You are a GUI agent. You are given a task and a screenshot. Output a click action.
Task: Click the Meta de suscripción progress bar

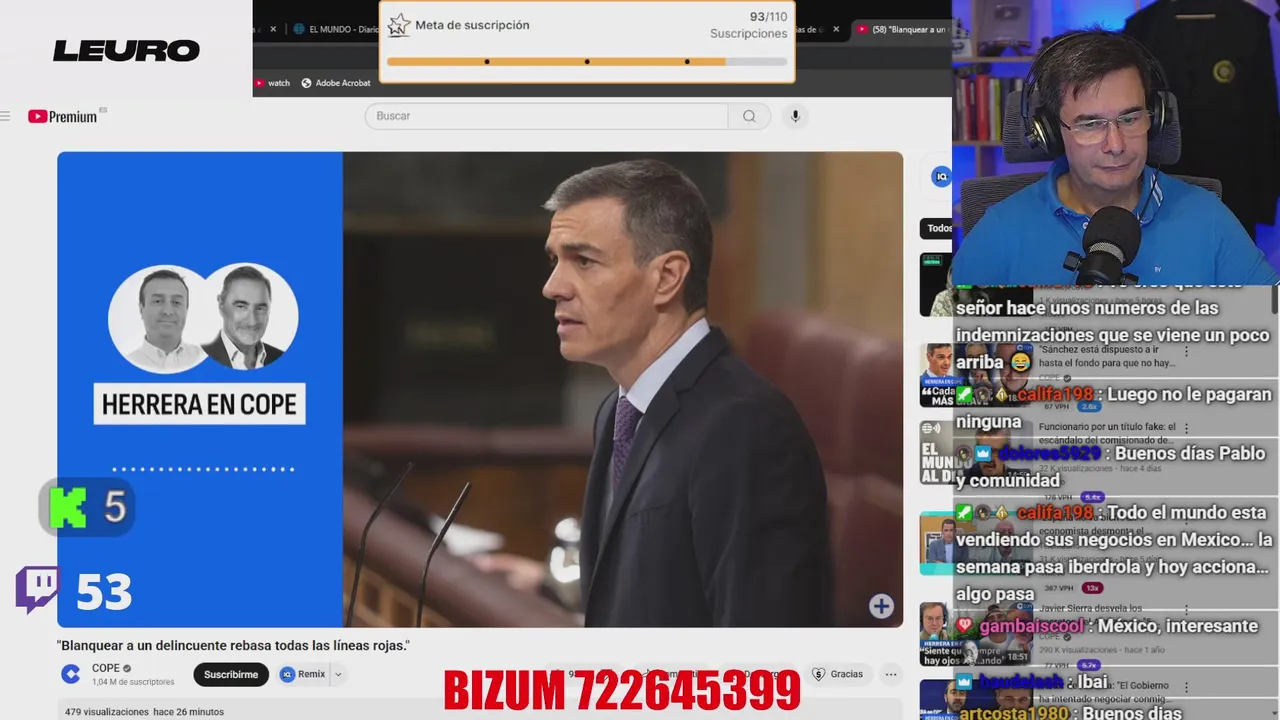587,62
